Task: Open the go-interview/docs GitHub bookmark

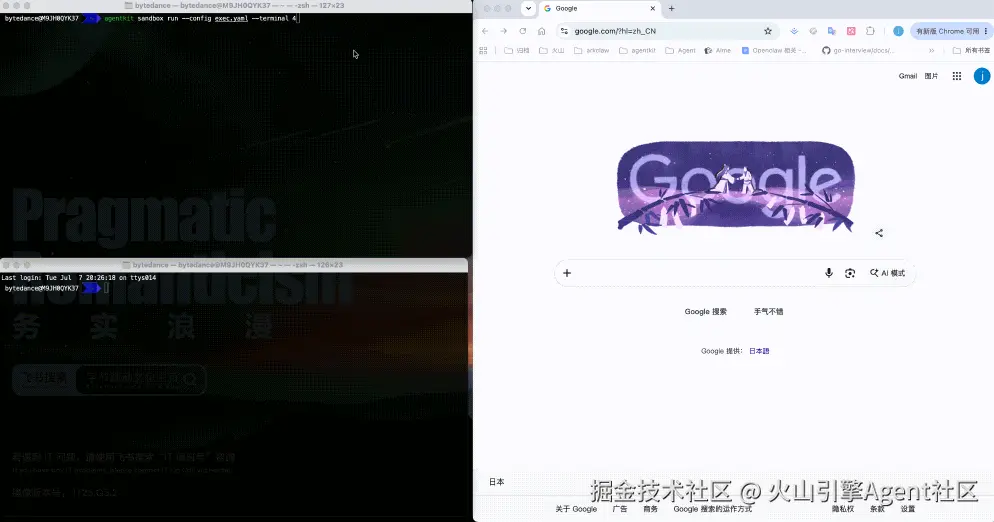Action: 858,51
